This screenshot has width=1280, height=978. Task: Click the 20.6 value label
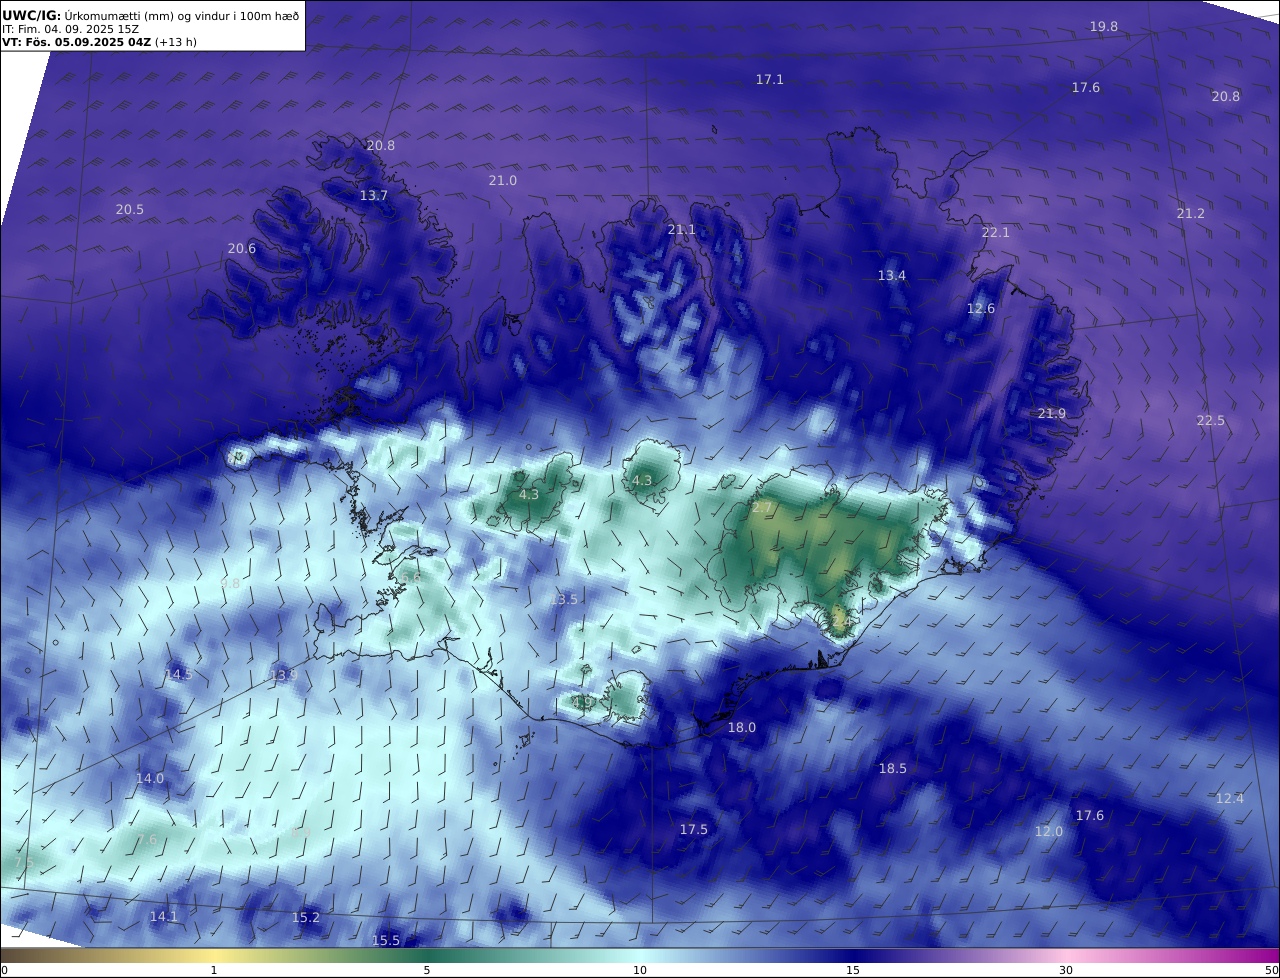click(242, 249)
